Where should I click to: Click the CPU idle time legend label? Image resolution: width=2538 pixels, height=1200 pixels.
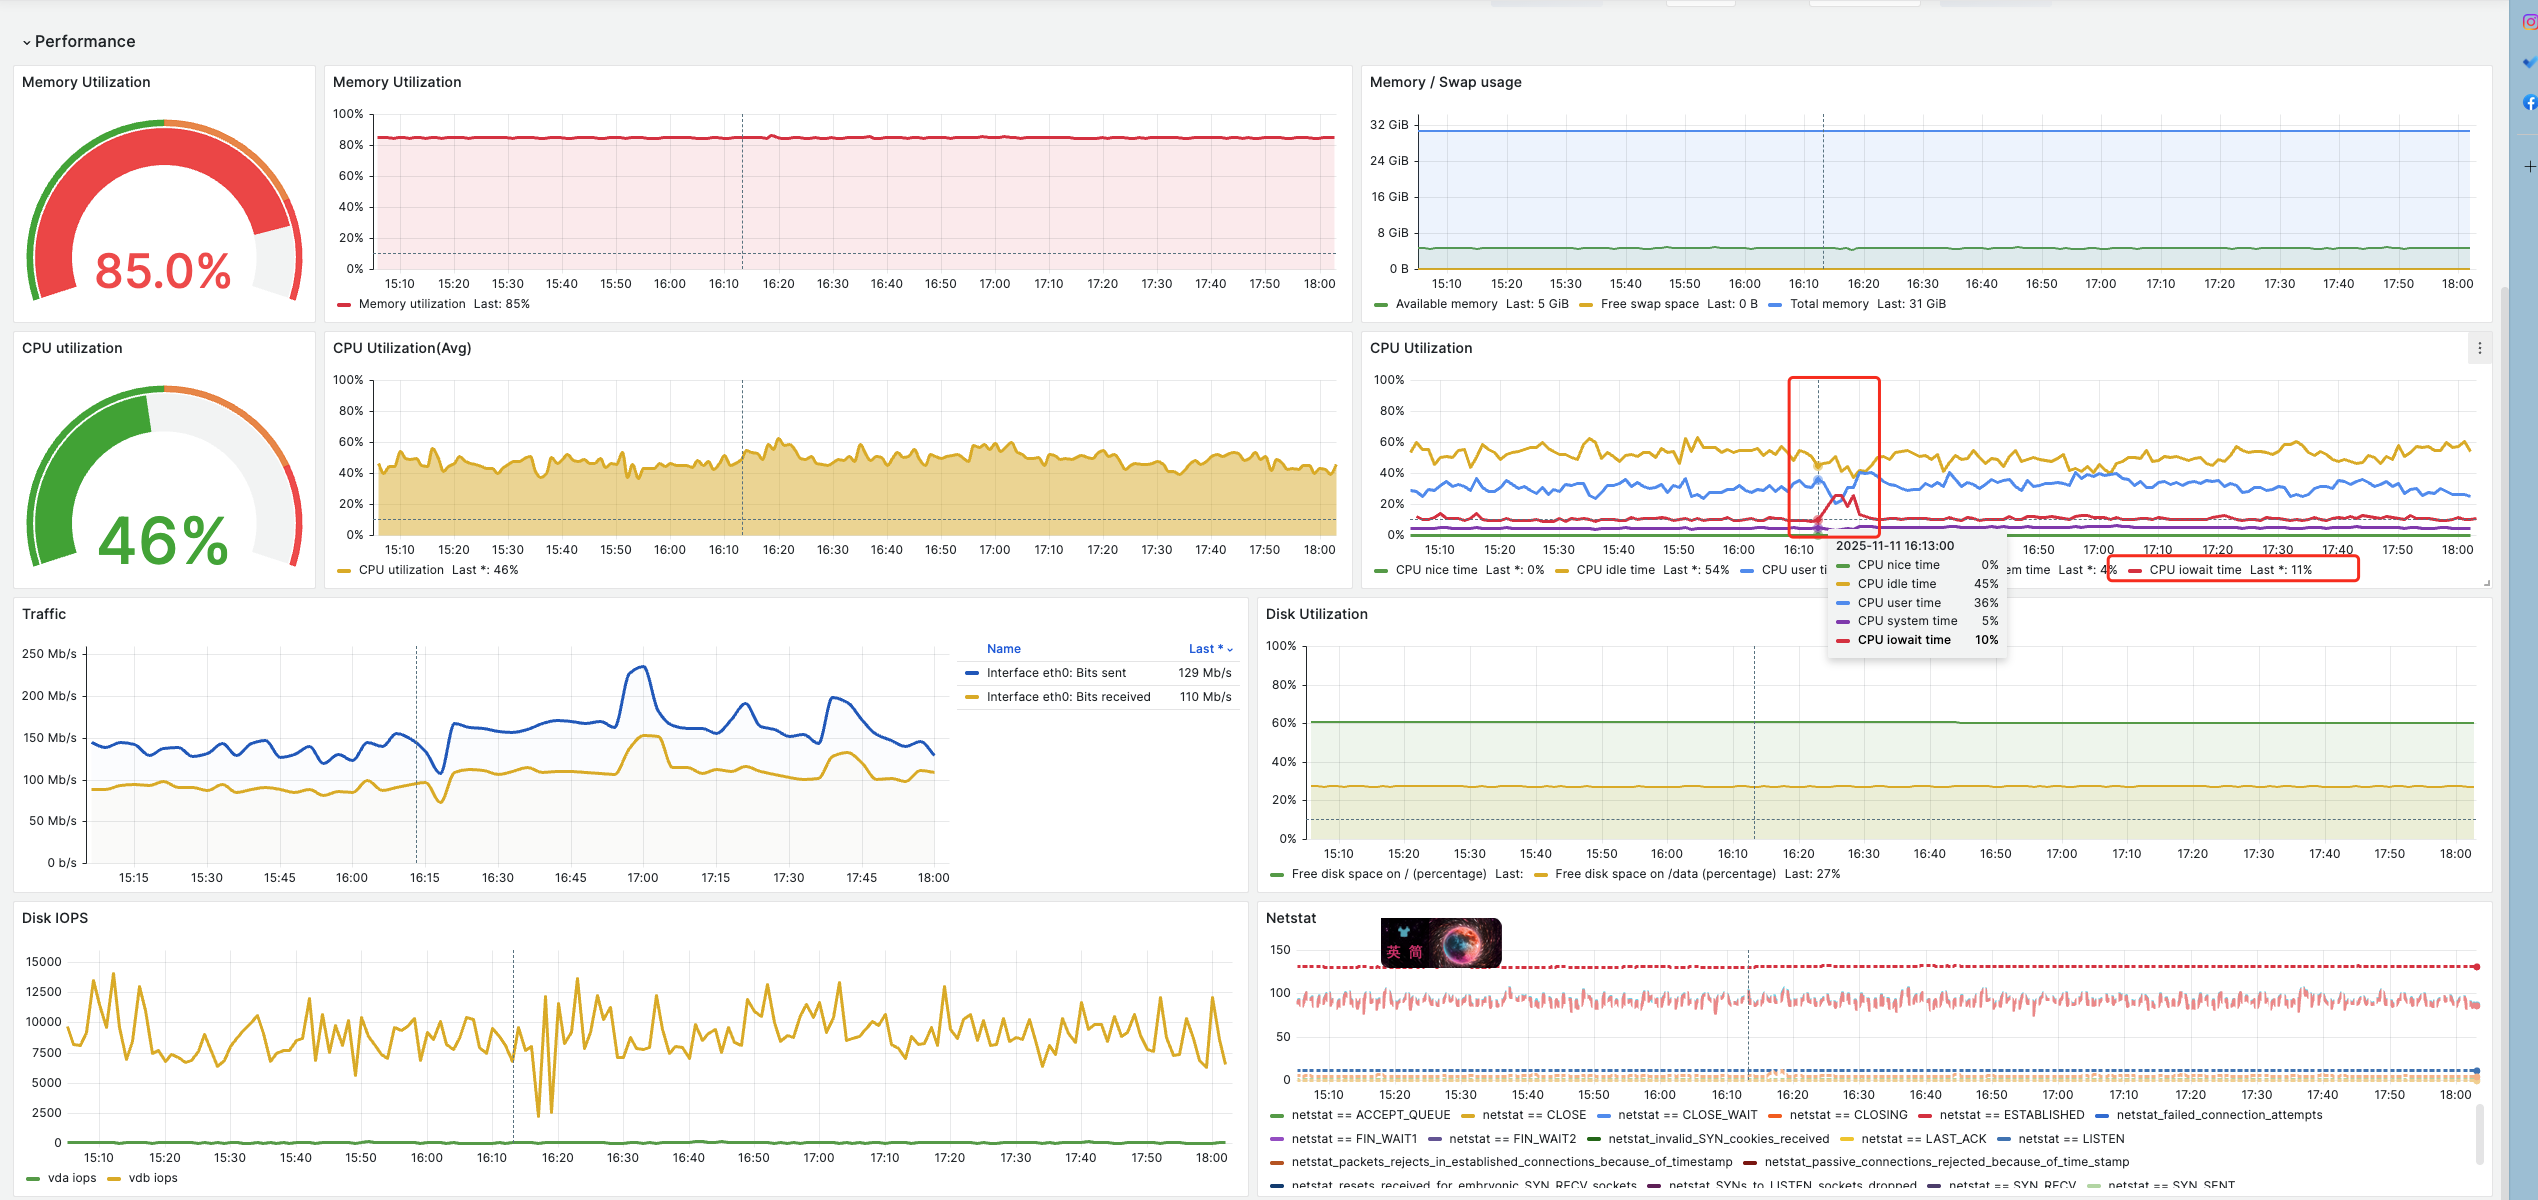pos(1615,570)
